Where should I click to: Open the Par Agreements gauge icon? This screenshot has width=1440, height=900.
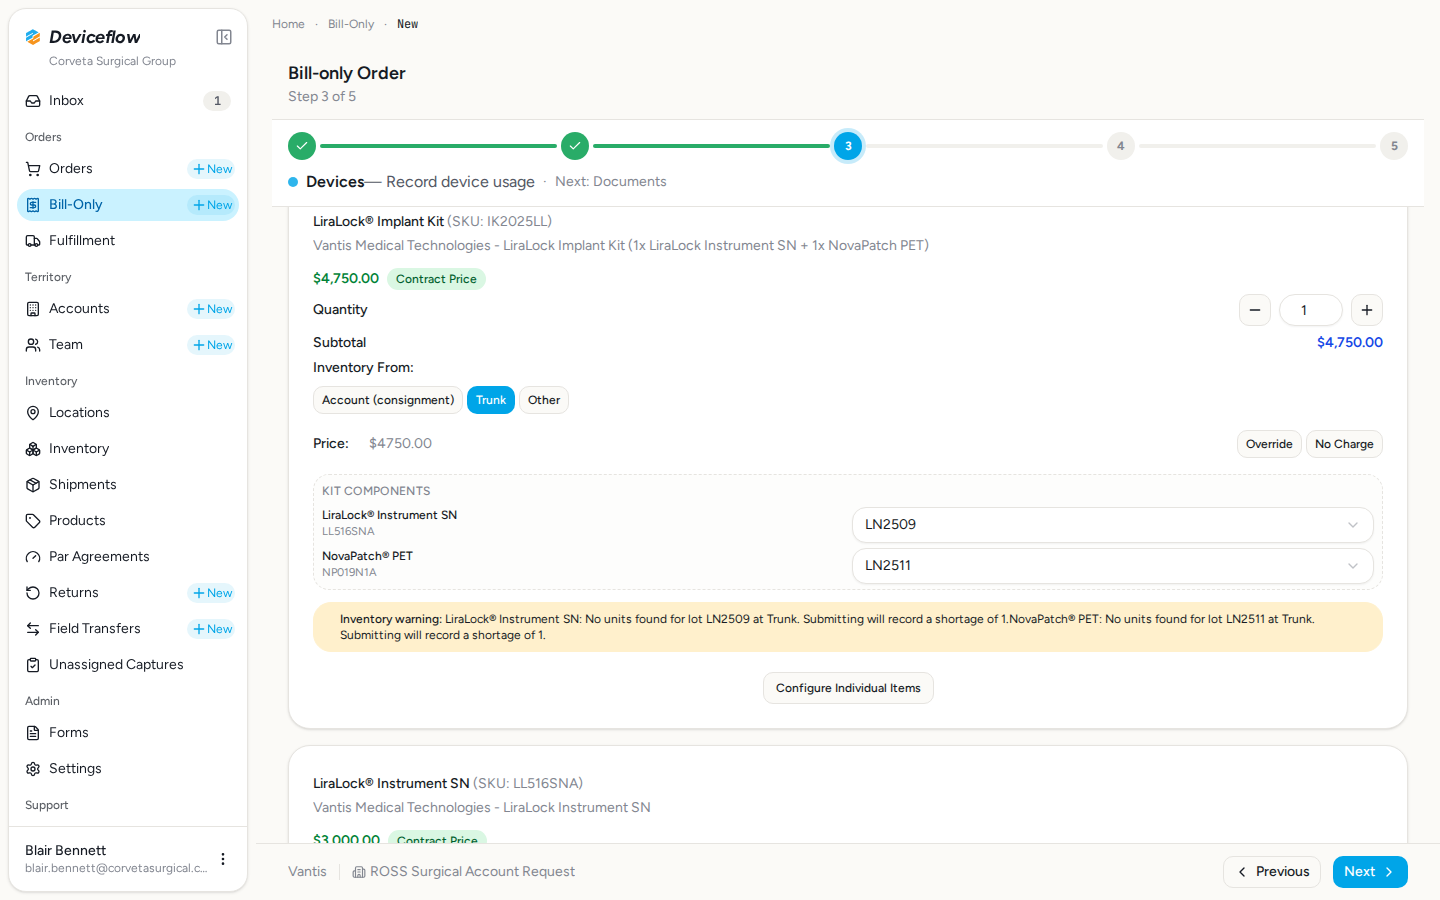click(33, 557)
